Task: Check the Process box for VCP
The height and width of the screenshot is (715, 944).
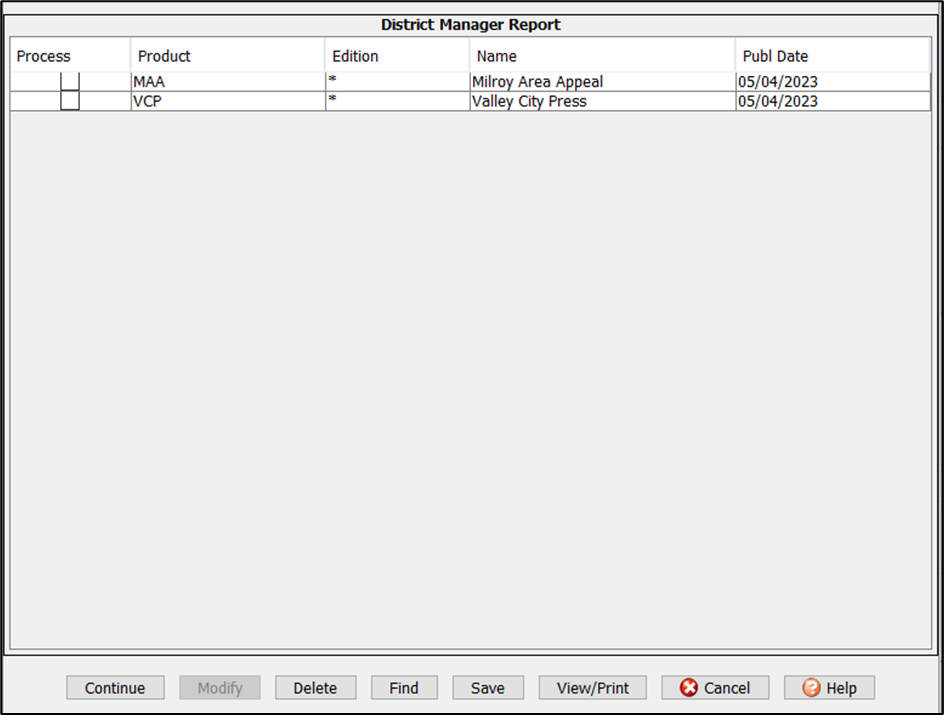Action: [70, 101]
